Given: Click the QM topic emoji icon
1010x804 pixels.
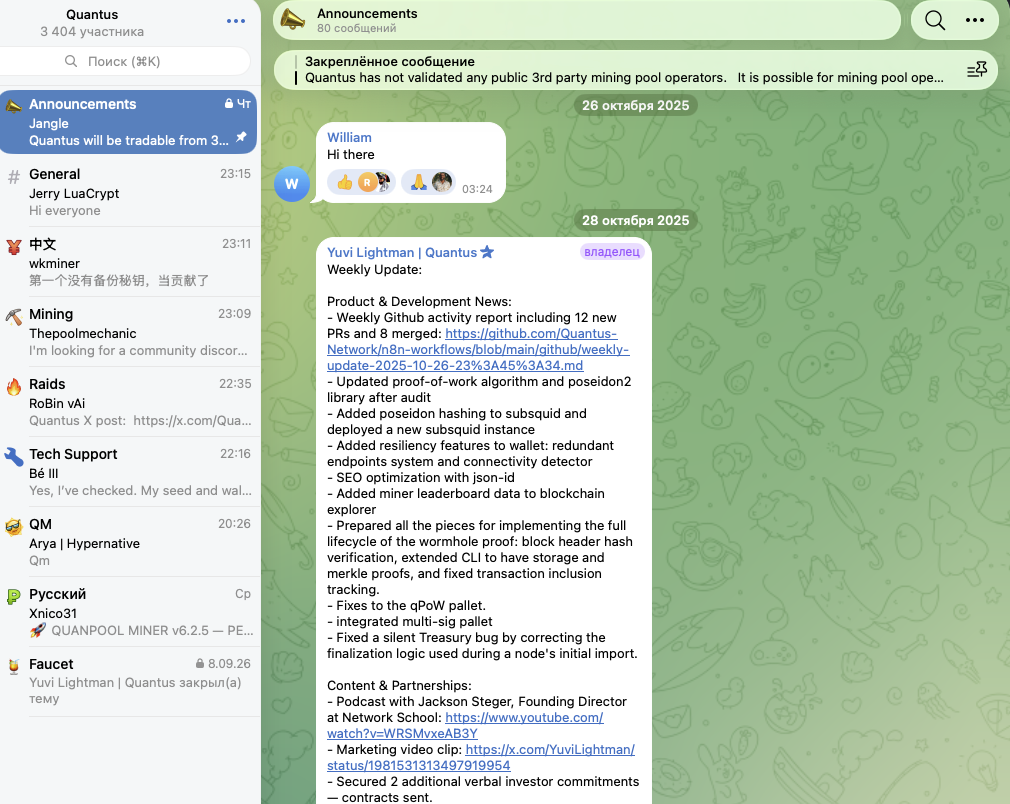Looking at the screenshot, I should [x=14, y=526].
